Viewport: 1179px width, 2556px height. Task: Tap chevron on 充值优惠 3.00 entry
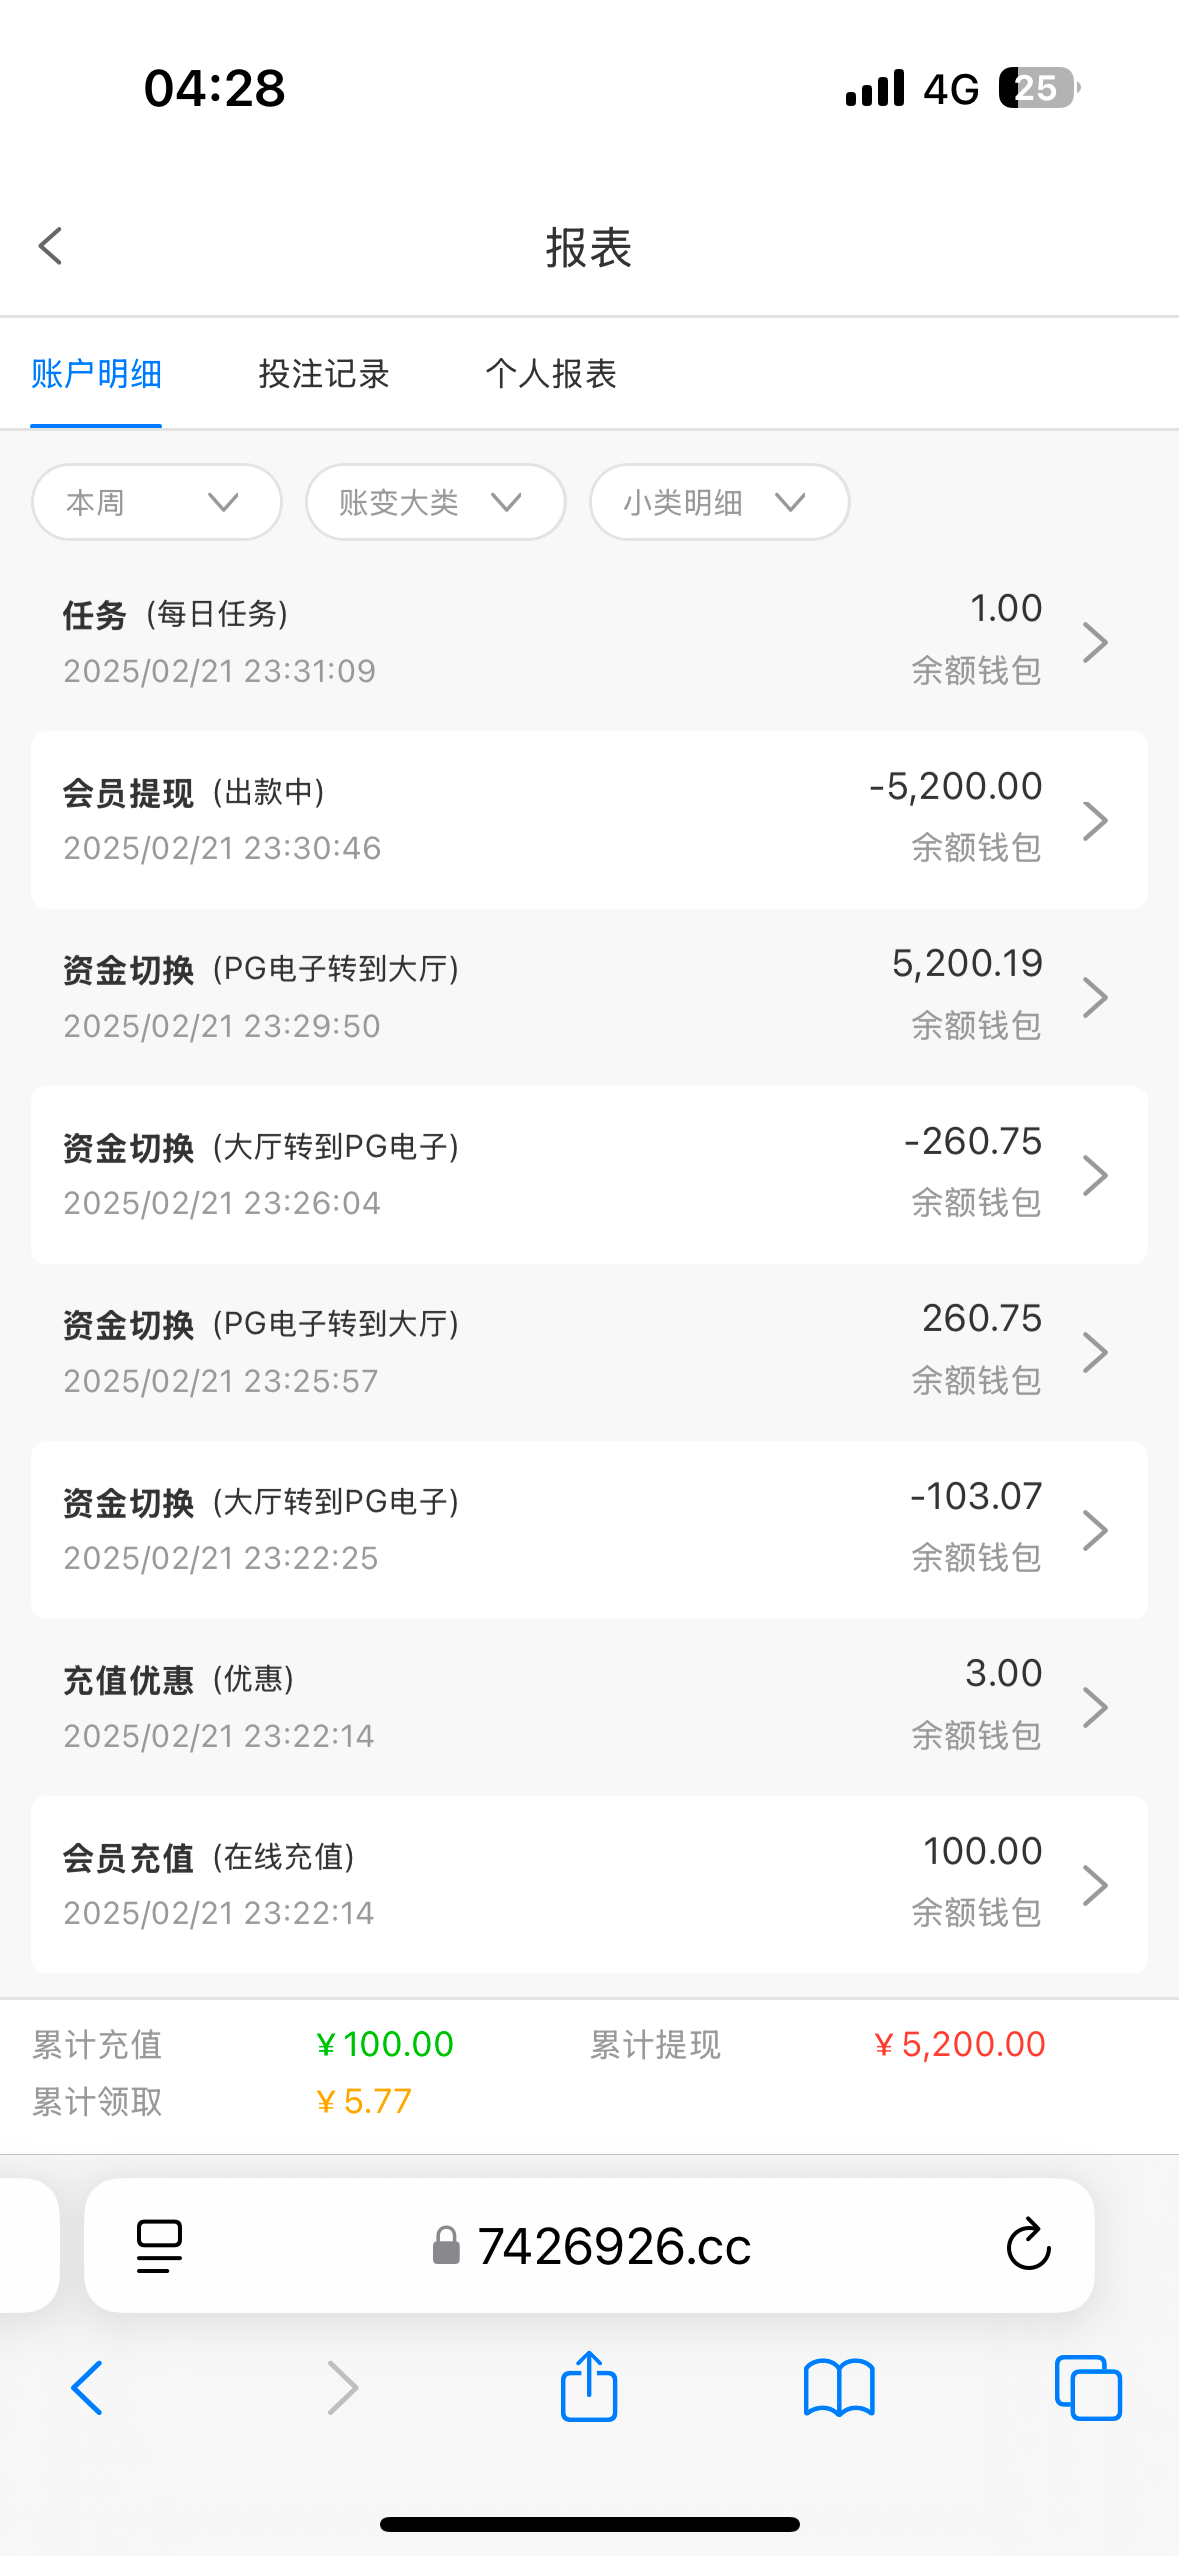coord(1096,1707)
